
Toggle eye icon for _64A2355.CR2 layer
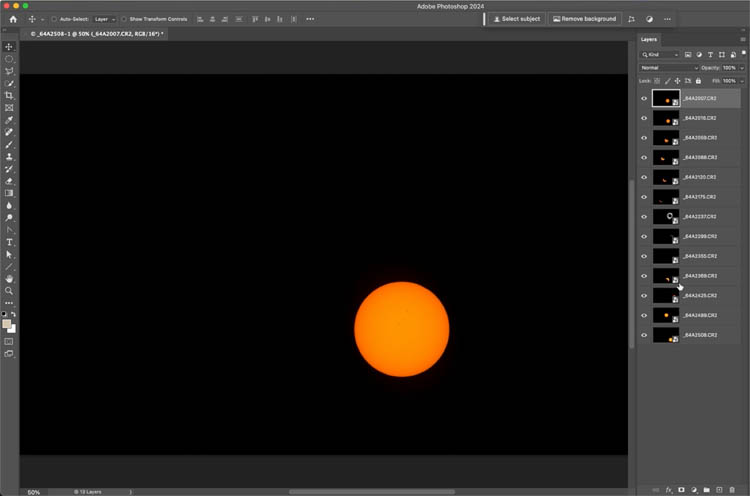[644, 256]
